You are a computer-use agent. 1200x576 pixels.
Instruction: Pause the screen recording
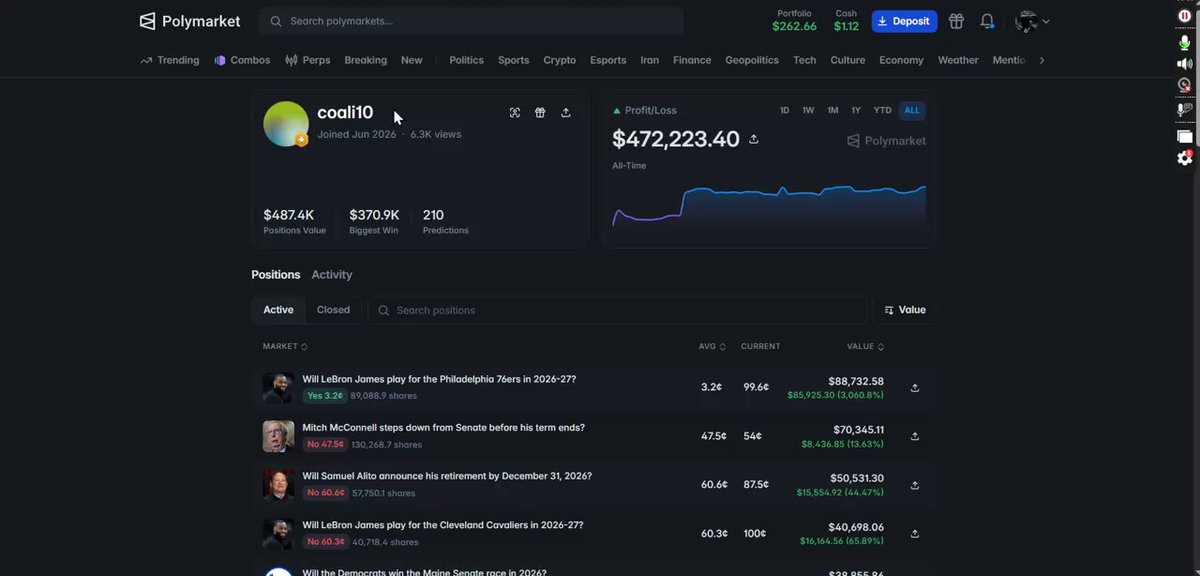(x=1185, y=16)
